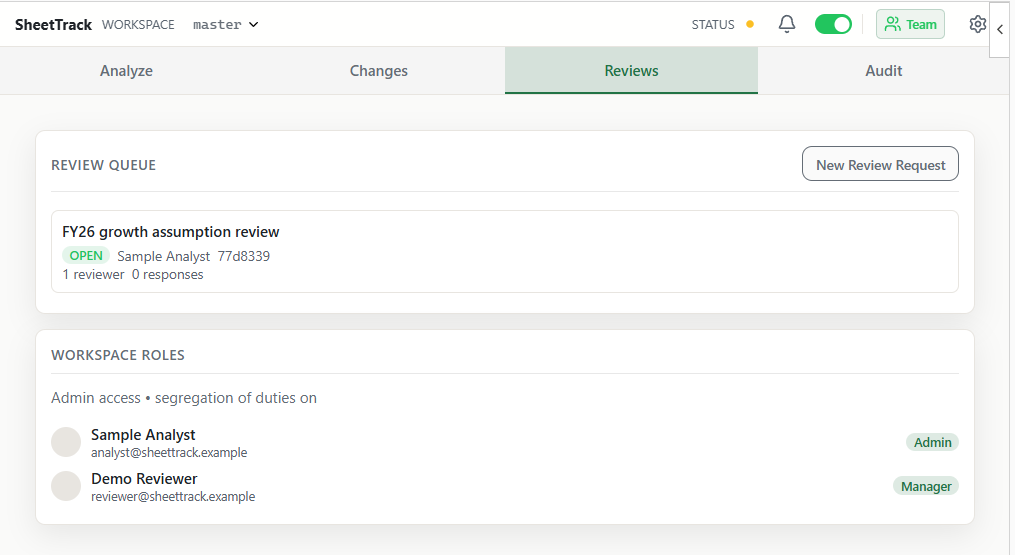The width and height of the screenshot is (1015, 555).
Task: Click the Demo Reviewer name
Action: pyautogui.click(x=144, y=479)
